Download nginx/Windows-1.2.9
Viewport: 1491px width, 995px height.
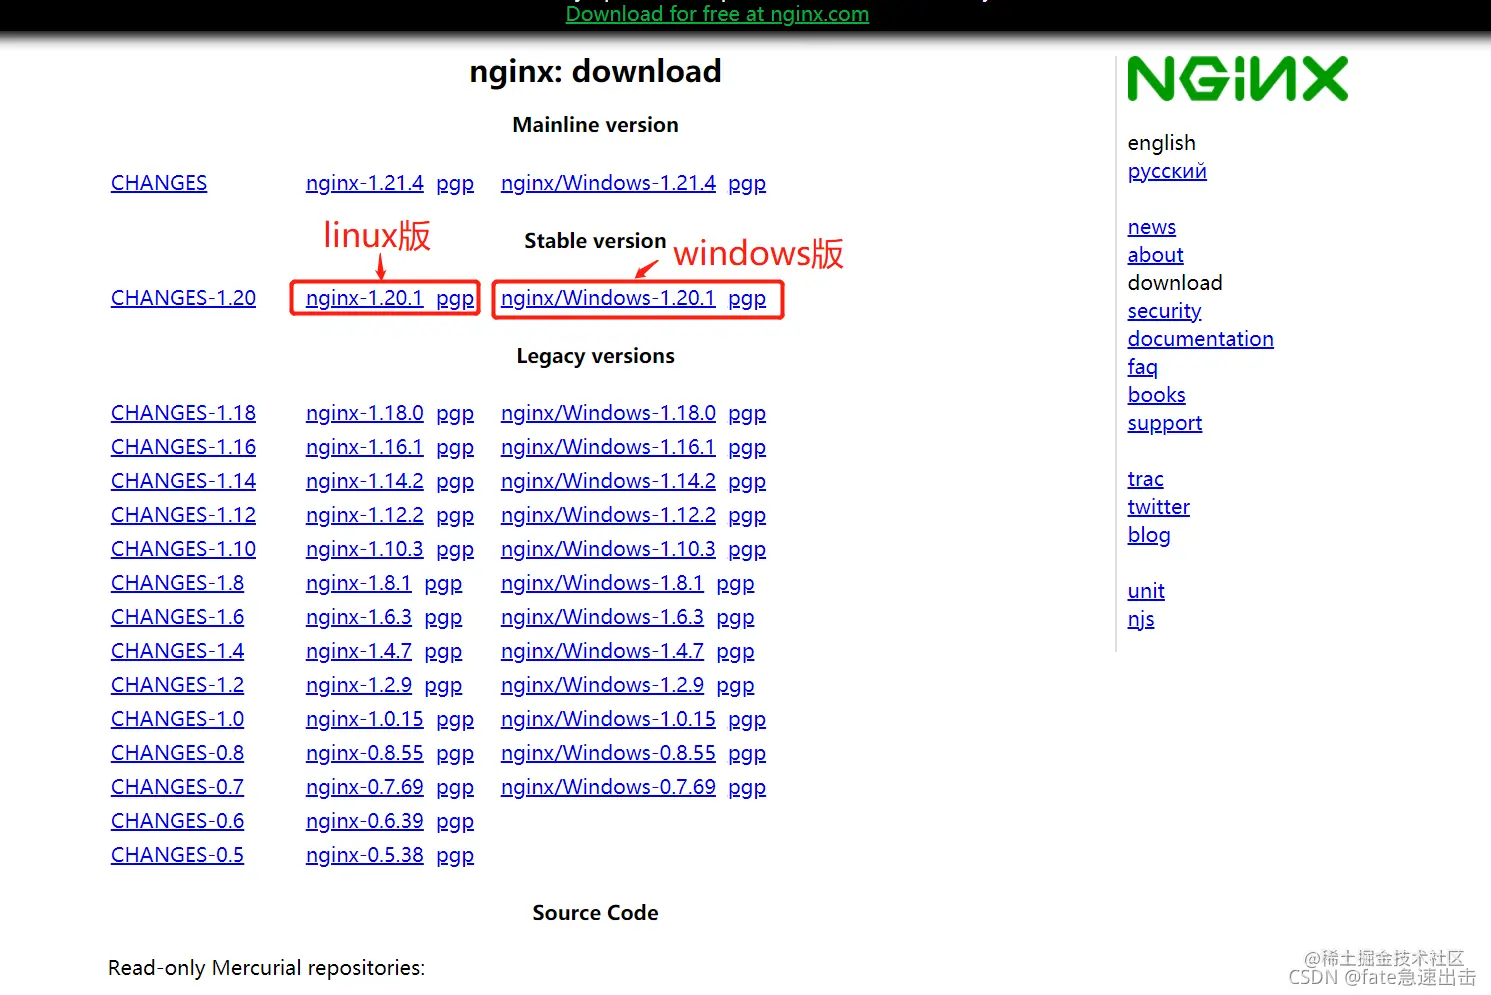click(x=602, y=685)
